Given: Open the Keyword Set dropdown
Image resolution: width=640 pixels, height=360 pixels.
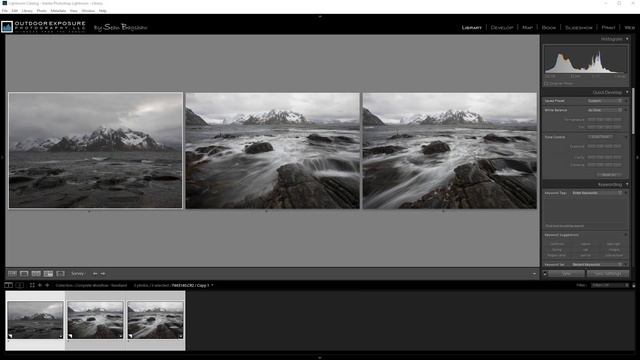Looking at the screenshot, I should pos(597,264).
